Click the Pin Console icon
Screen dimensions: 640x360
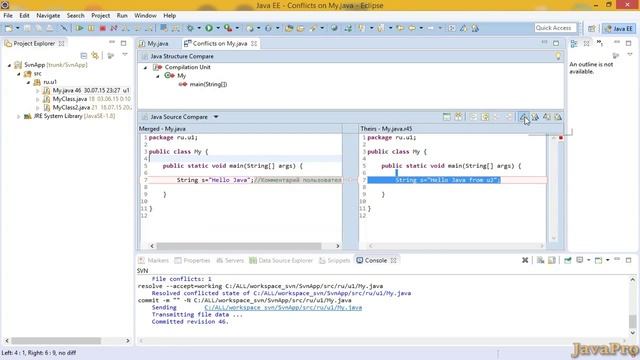click(568, 260)
